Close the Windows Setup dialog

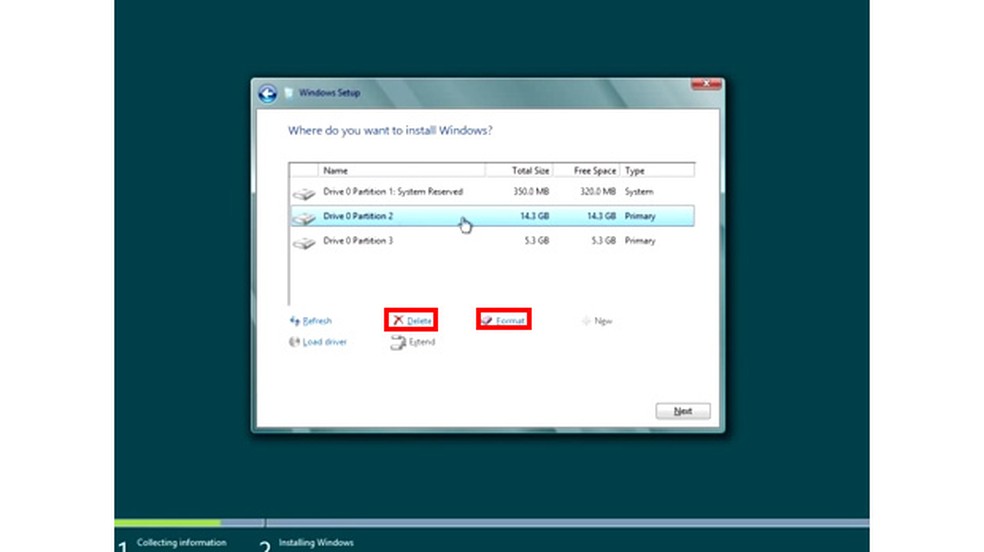click(706, 83)
